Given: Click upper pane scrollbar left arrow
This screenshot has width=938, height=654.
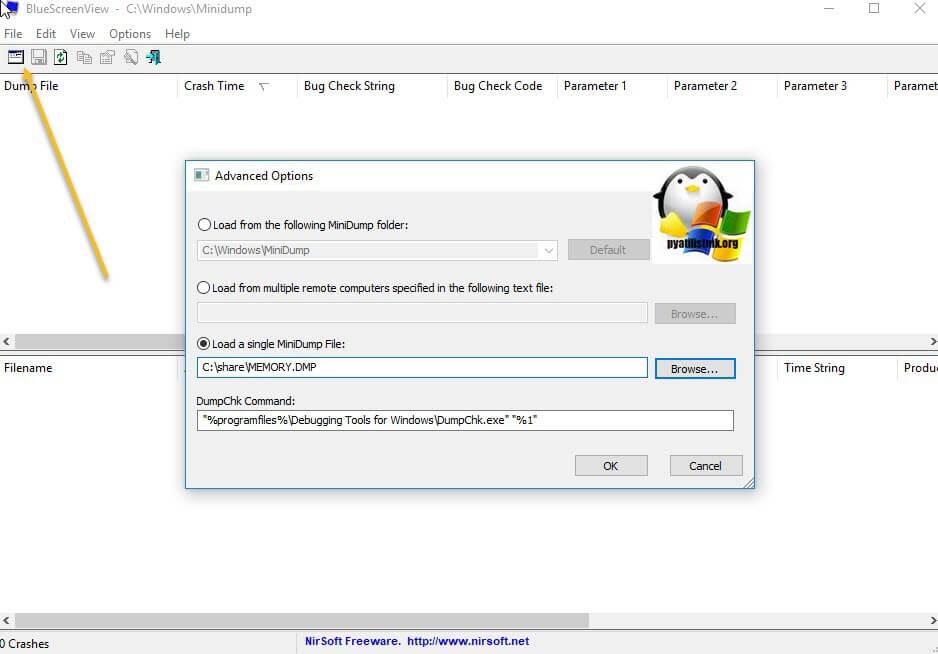Looking at the screenshot, I should [7, 342].
